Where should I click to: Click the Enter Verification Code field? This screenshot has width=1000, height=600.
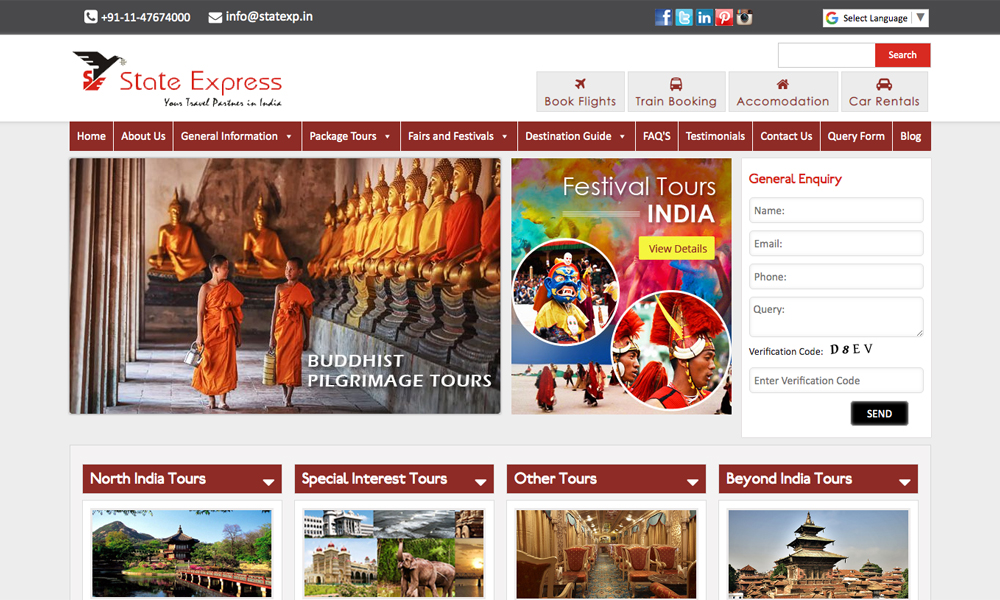point(836,380)
